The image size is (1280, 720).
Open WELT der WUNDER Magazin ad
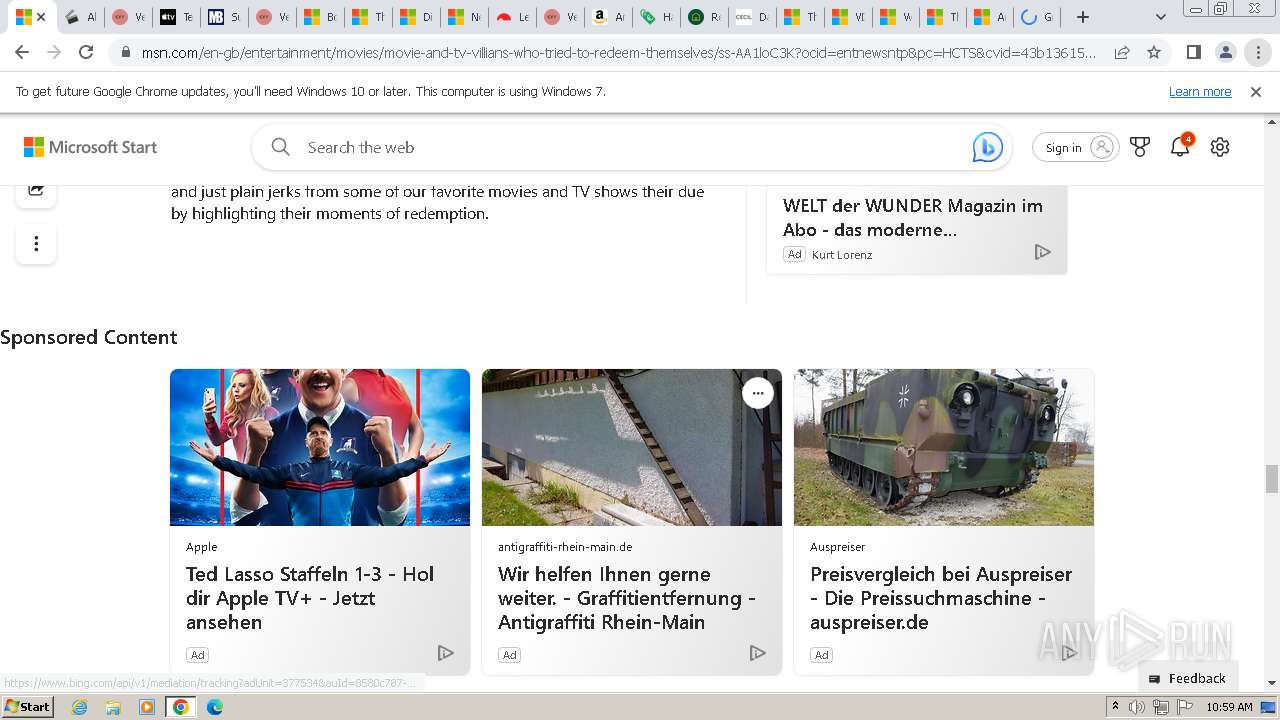913,217
